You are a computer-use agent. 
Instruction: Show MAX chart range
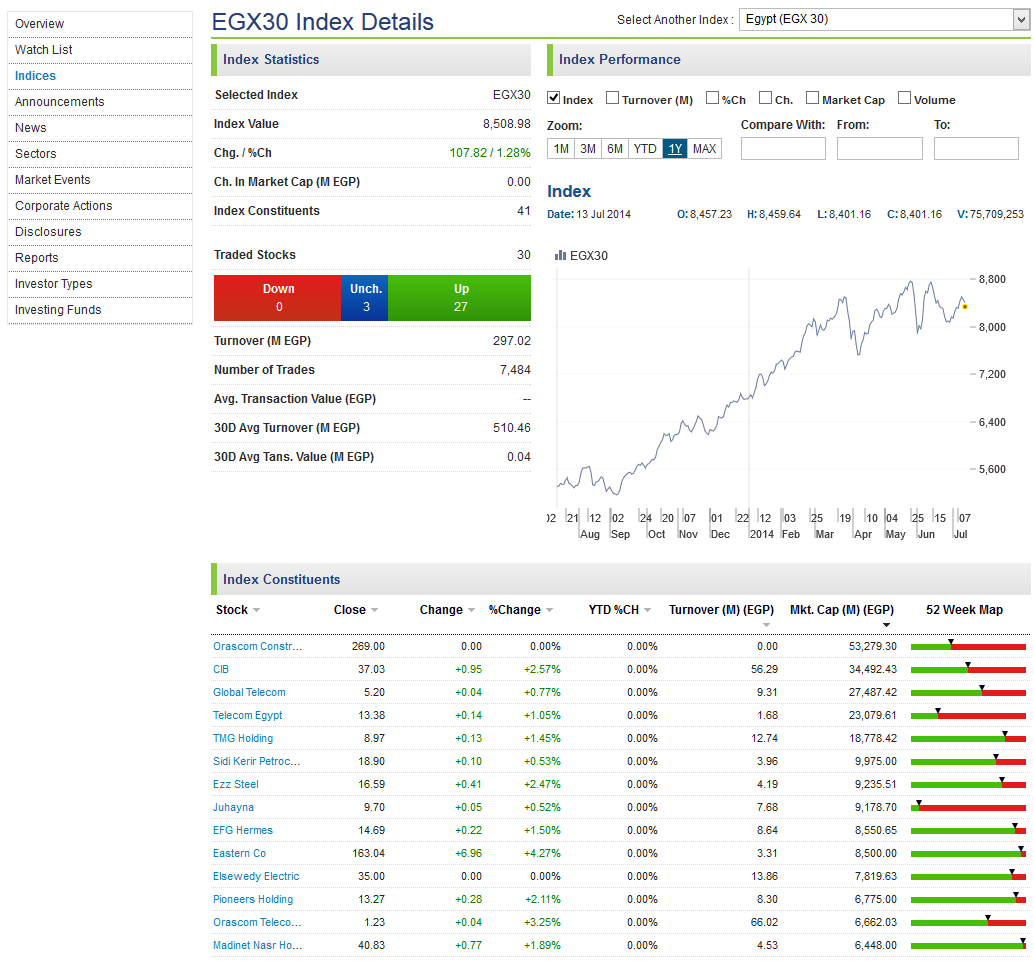click(x=704, y=148)
